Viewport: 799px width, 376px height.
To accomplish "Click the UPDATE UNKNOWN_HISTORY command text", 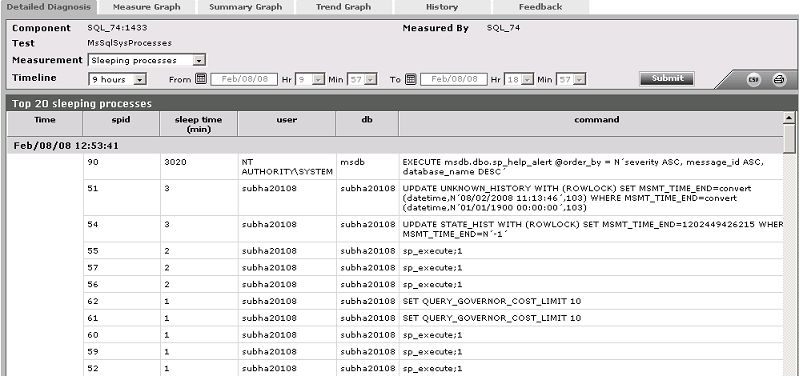I will pyautogui.click(x=577, y=198).
